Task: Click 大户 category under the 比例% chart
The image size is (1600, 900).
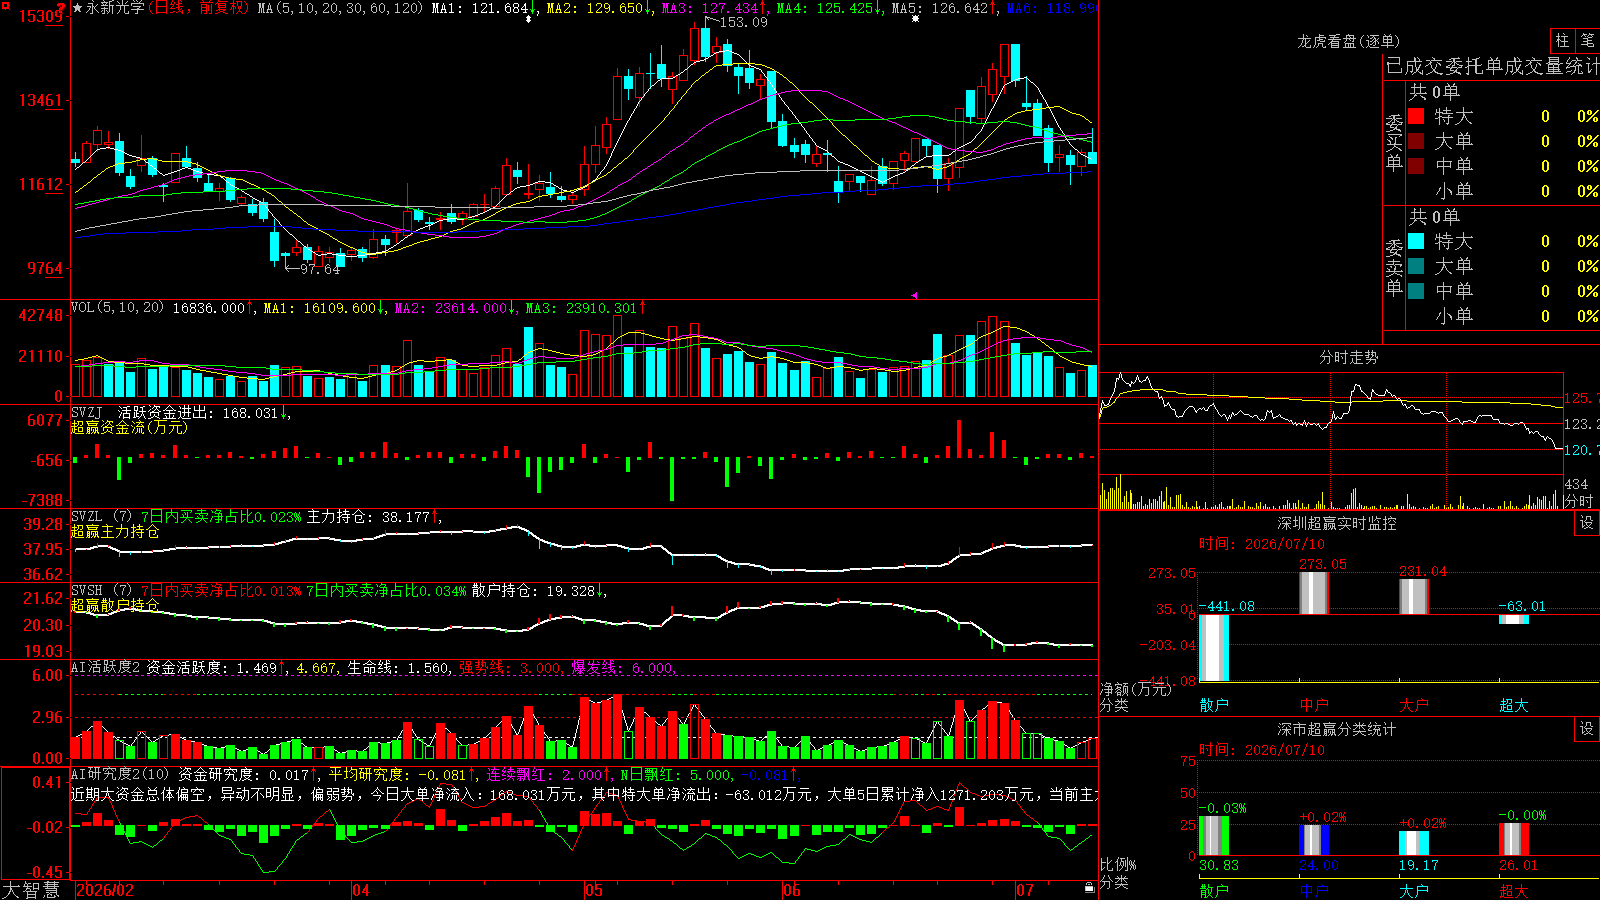Action: coord(1414,891)
